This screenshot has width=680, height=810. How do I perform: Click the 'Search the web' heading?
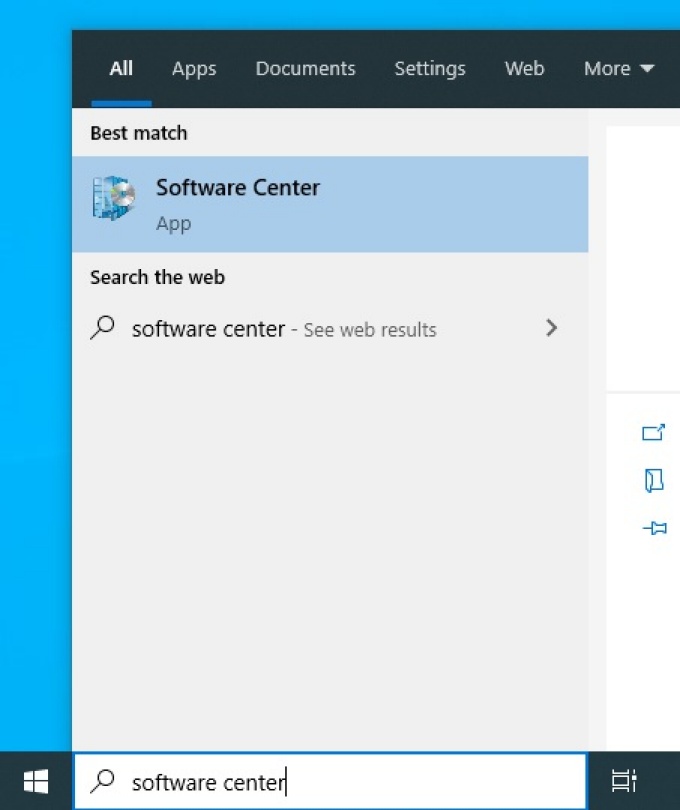click(x=158, y=277)
